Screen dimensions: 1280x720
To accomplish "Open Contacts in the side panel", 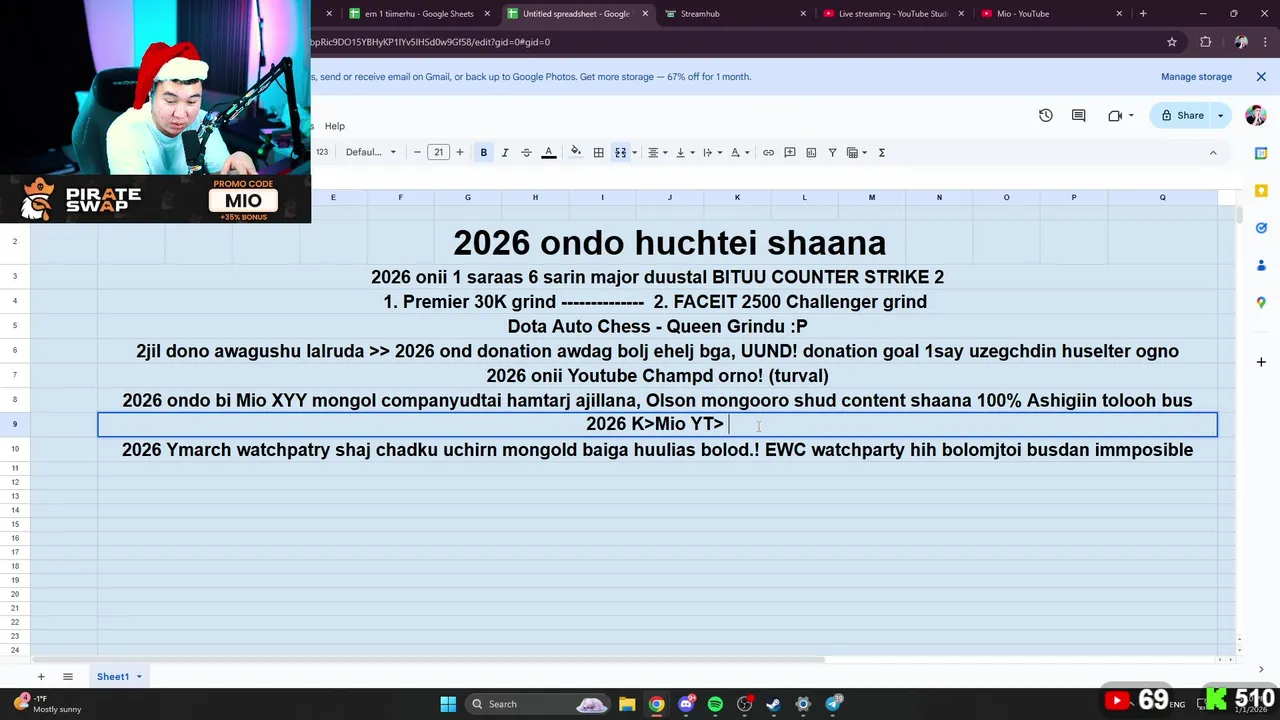I will [x=1261, y=265].
